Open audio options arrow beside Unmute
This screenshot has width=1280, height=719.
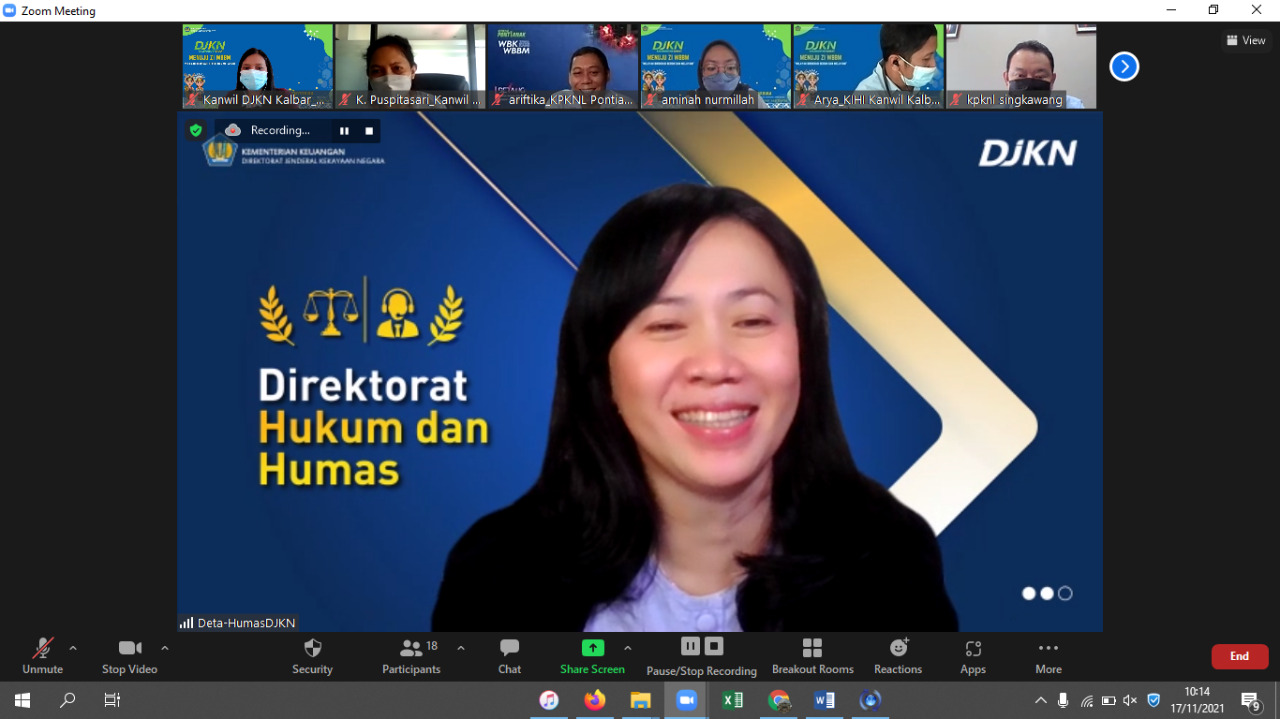click(x=73, y=648)
